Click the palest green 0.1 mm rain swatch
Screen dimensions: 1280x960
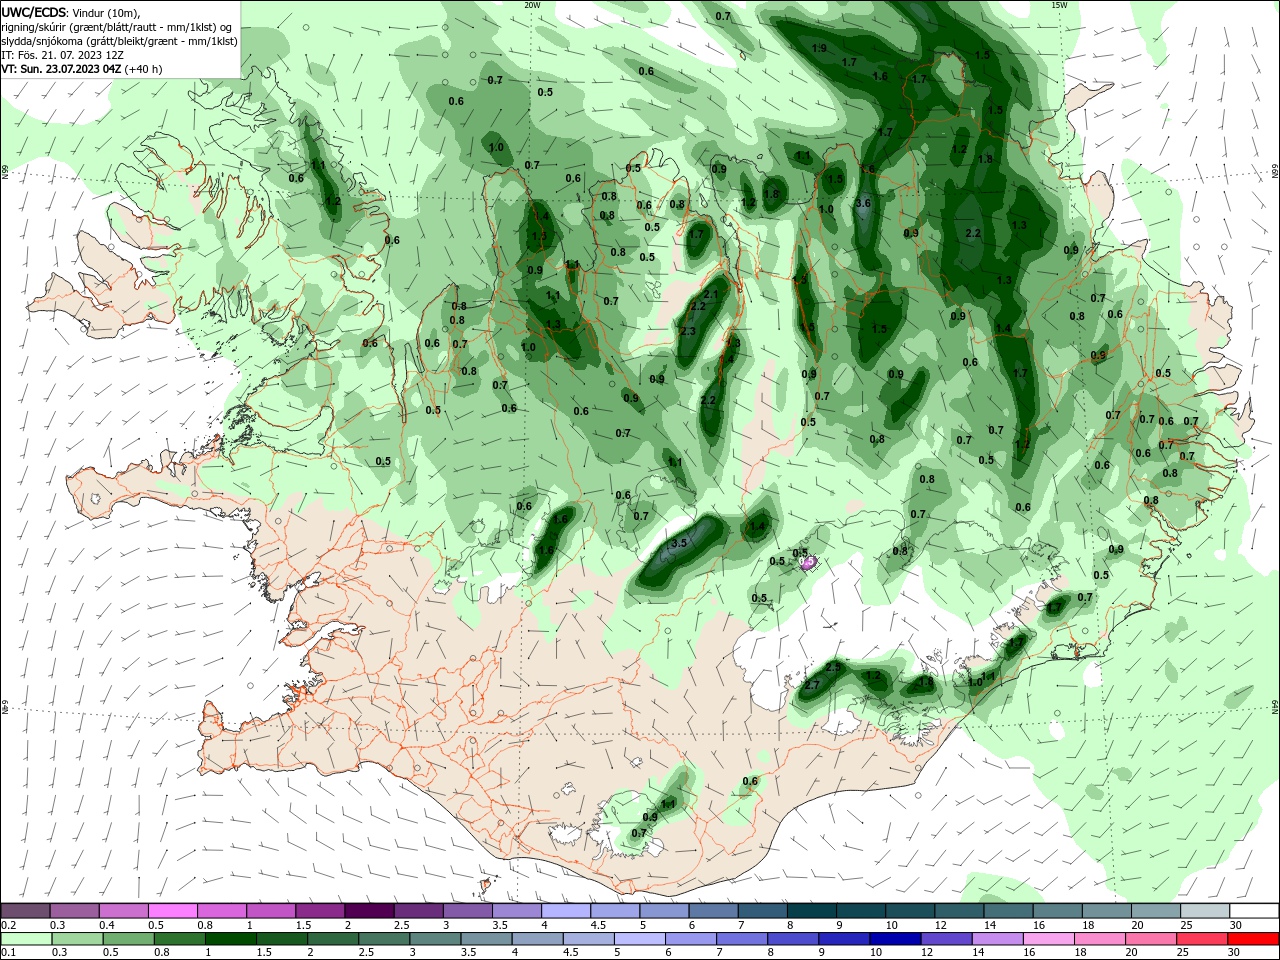coord(26,939)
